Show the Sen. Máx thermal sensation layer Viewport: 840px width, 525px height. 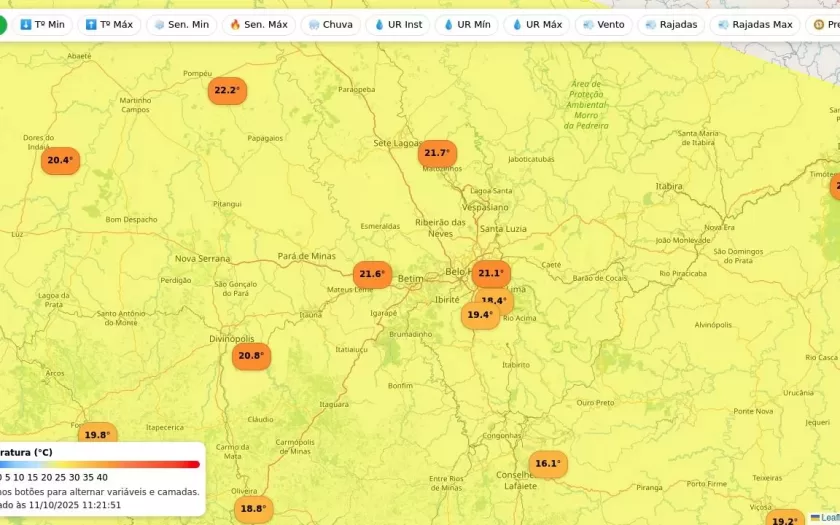click(258, 25)
